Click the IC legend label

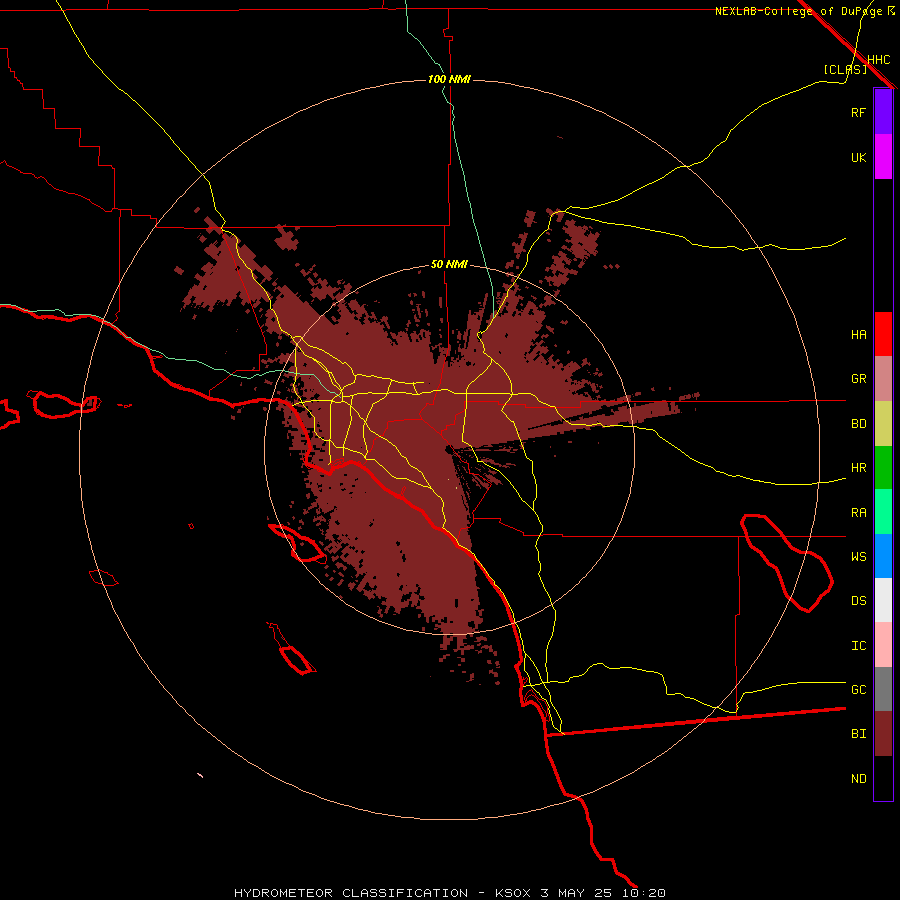pos(858,646)
